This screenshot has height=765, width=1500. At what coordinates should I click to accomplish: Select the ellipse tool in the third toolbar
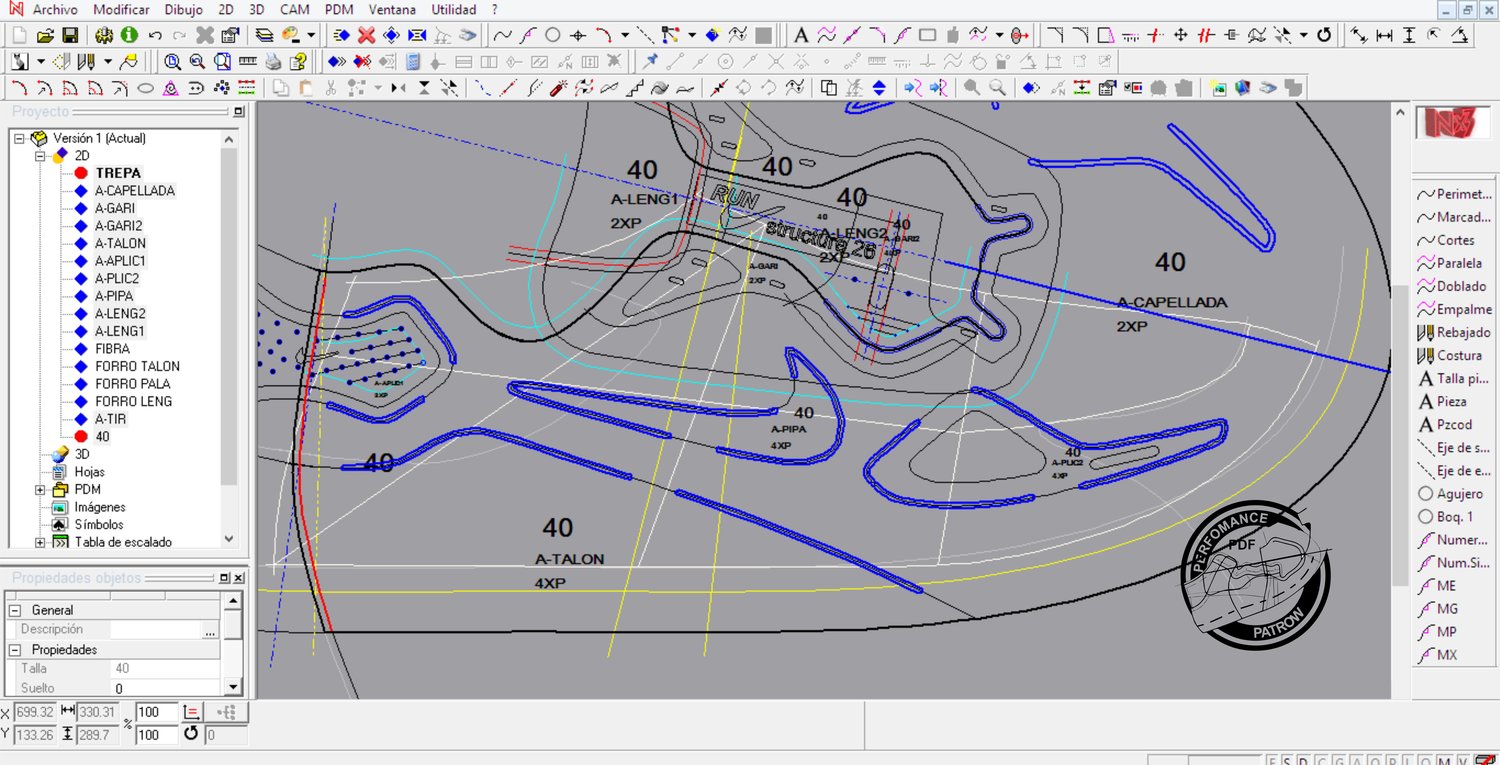click(145, 88)
